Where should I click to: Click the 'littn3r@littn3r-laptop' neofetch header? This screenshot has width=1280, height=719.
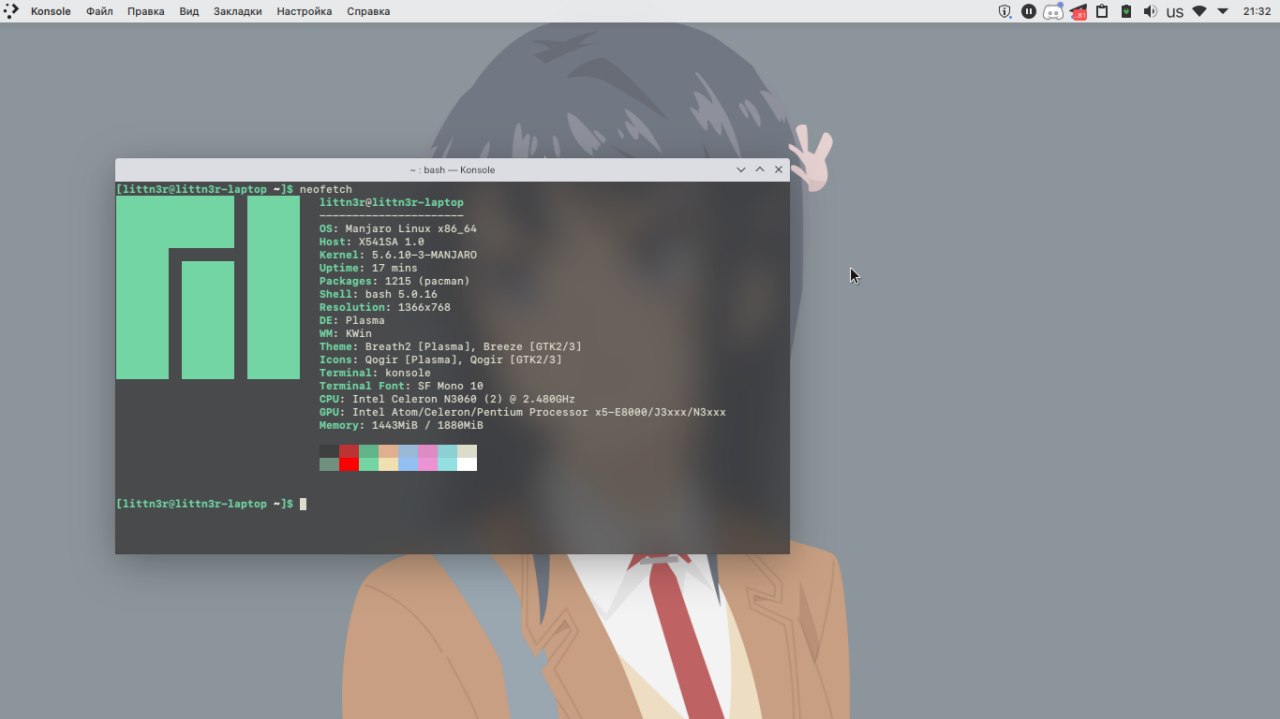tap(391, 203)
